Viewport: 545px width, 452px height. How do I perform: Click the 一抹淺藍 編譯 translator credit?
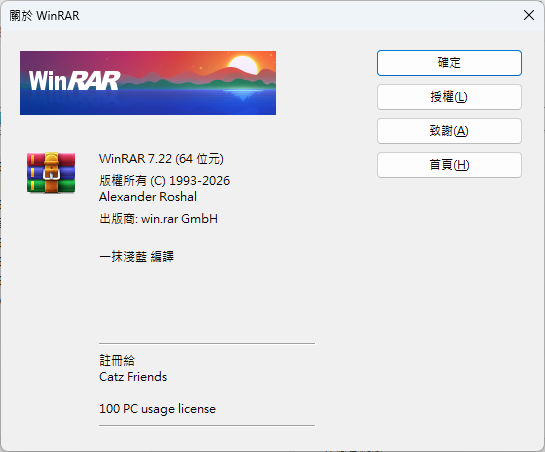click(x=136, y=257)
